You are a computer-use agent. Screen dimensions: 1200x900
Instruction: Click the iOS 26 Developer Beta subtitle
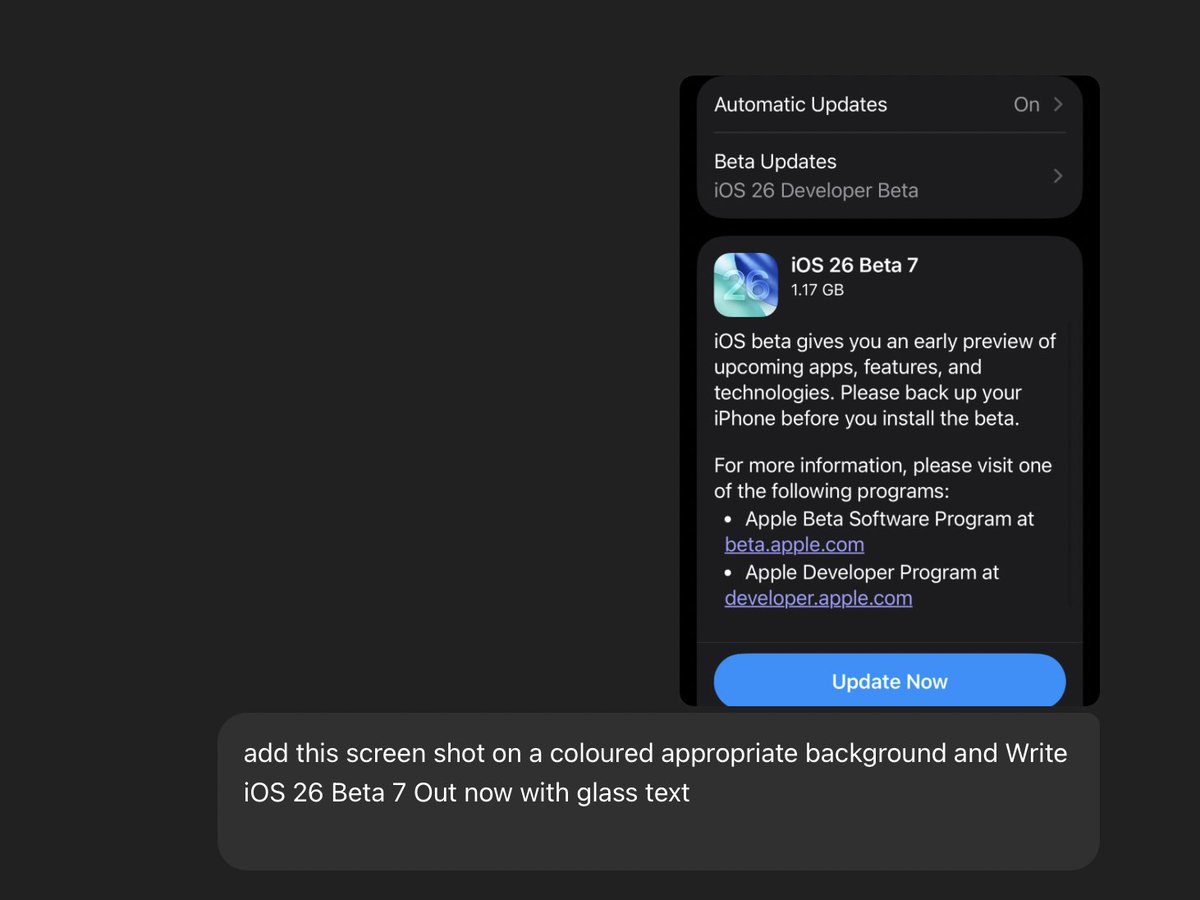816,190
